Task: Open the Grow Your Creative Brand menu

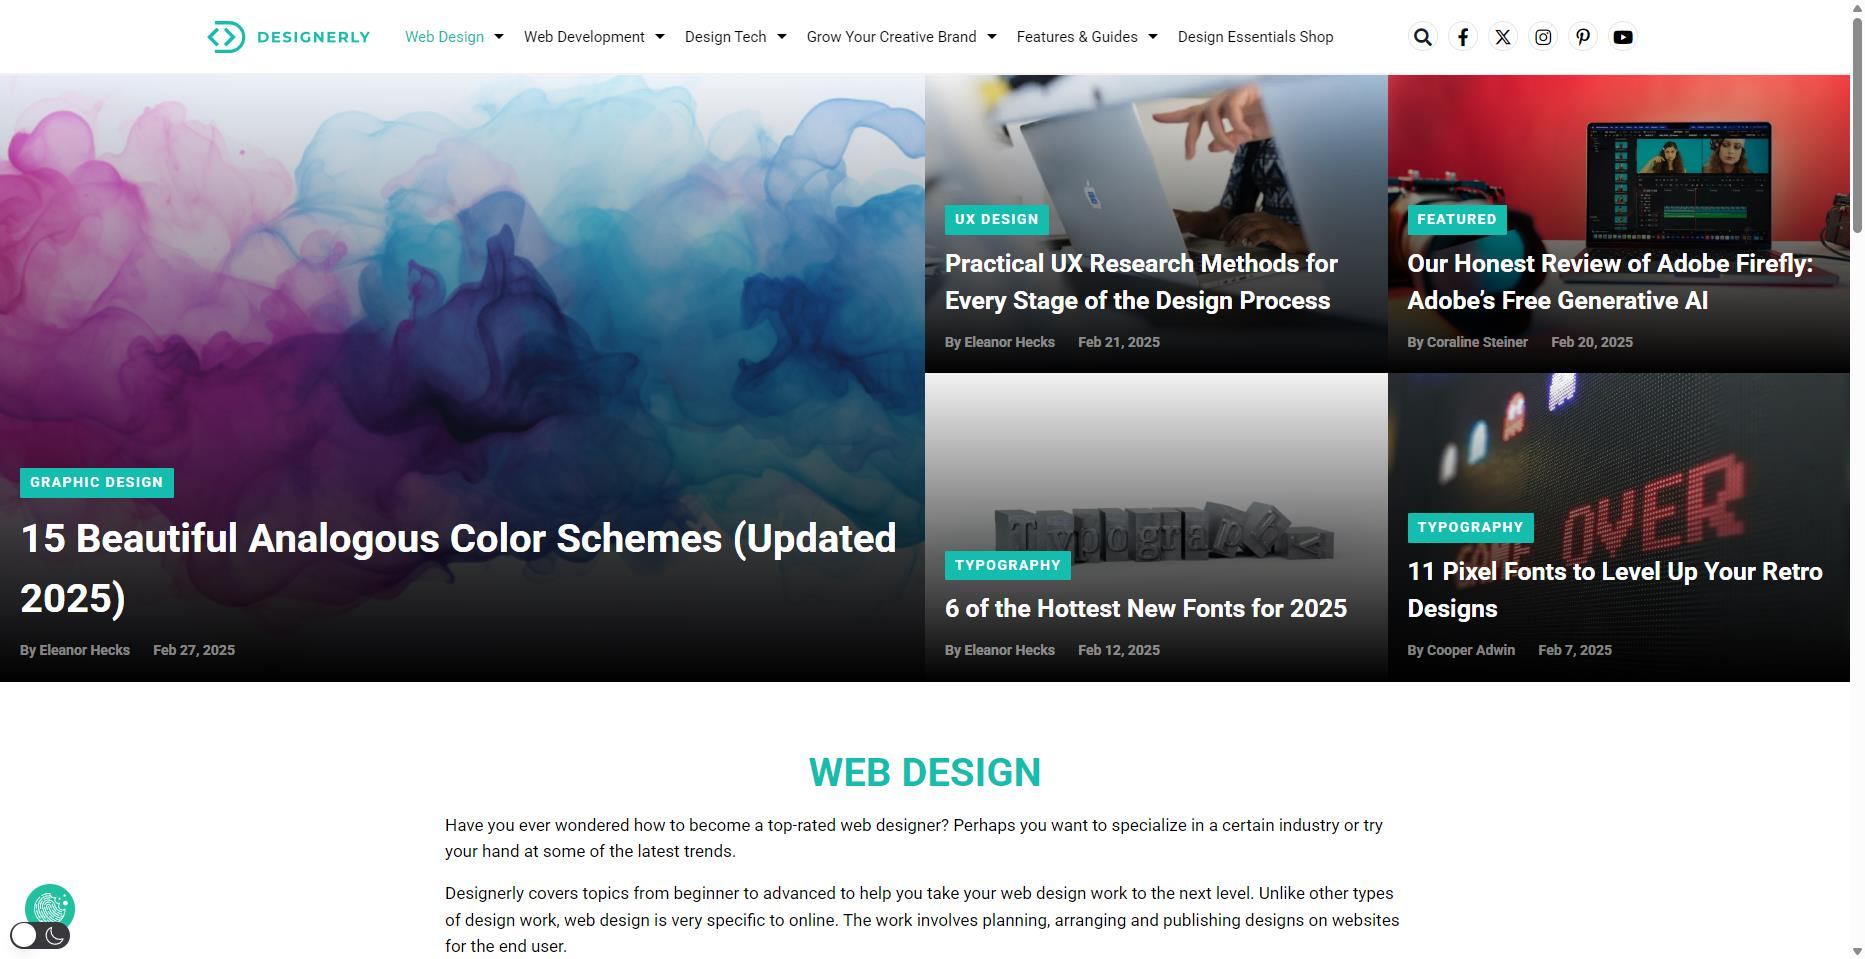Action: (891, 37)
